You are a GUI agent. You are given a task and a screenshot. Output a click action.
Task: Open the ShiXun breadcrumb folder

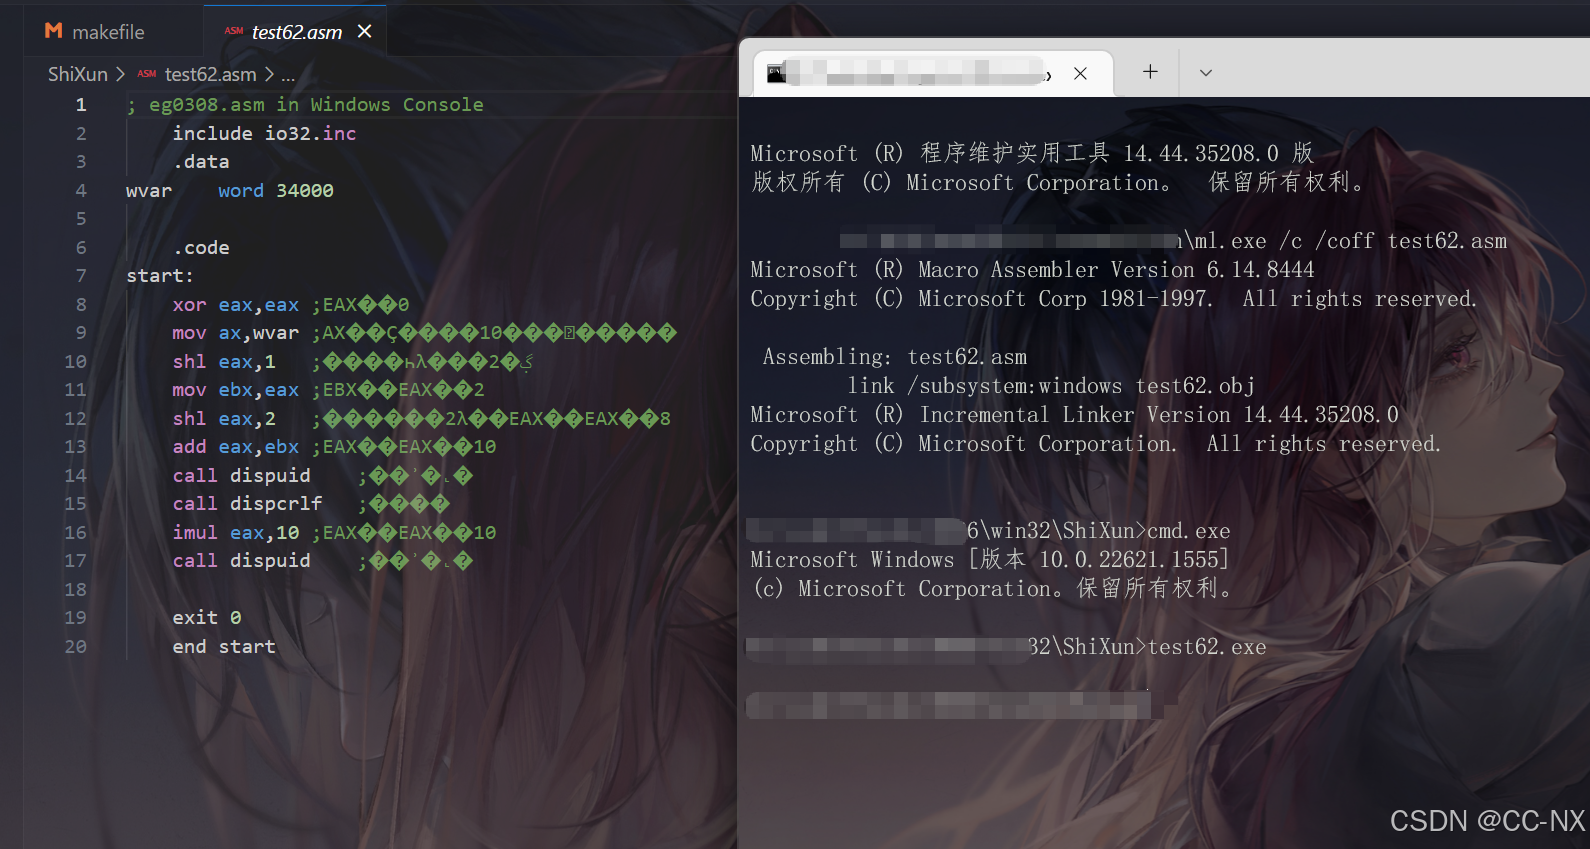click(78, 75)
